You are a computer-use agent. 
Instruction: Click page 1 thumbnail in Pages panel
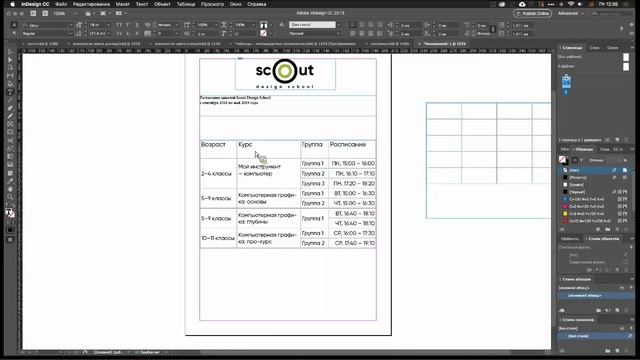point(567,82)
